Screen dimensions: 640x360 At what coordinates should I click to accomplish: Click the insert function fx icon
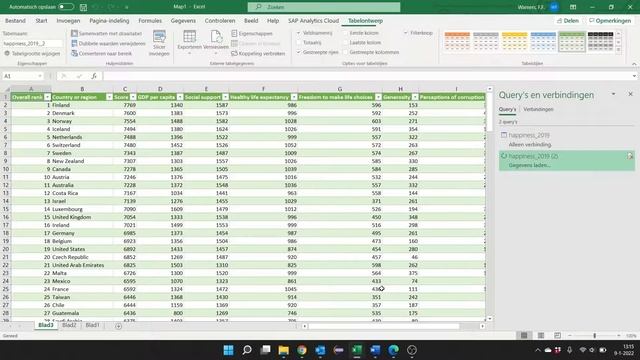pos(94,76)
